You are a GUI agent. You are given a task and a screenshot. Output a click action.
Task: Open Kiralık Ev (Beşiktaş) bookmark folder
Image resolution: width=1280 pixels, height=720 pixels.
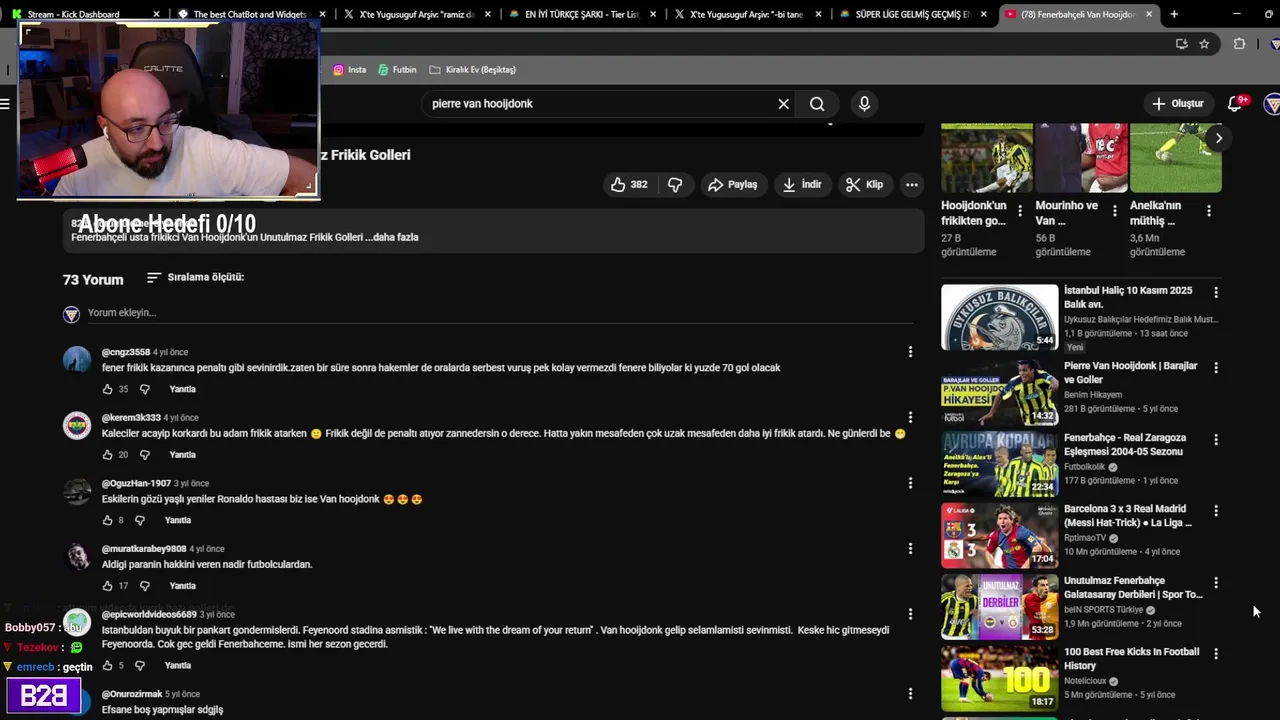[472, 70]
